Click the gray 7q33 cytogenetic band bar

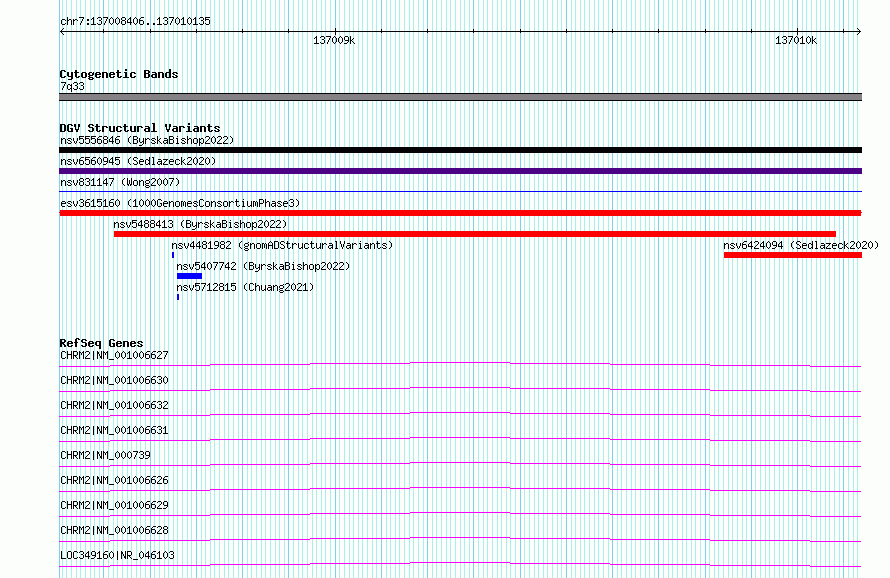point(460,97)
